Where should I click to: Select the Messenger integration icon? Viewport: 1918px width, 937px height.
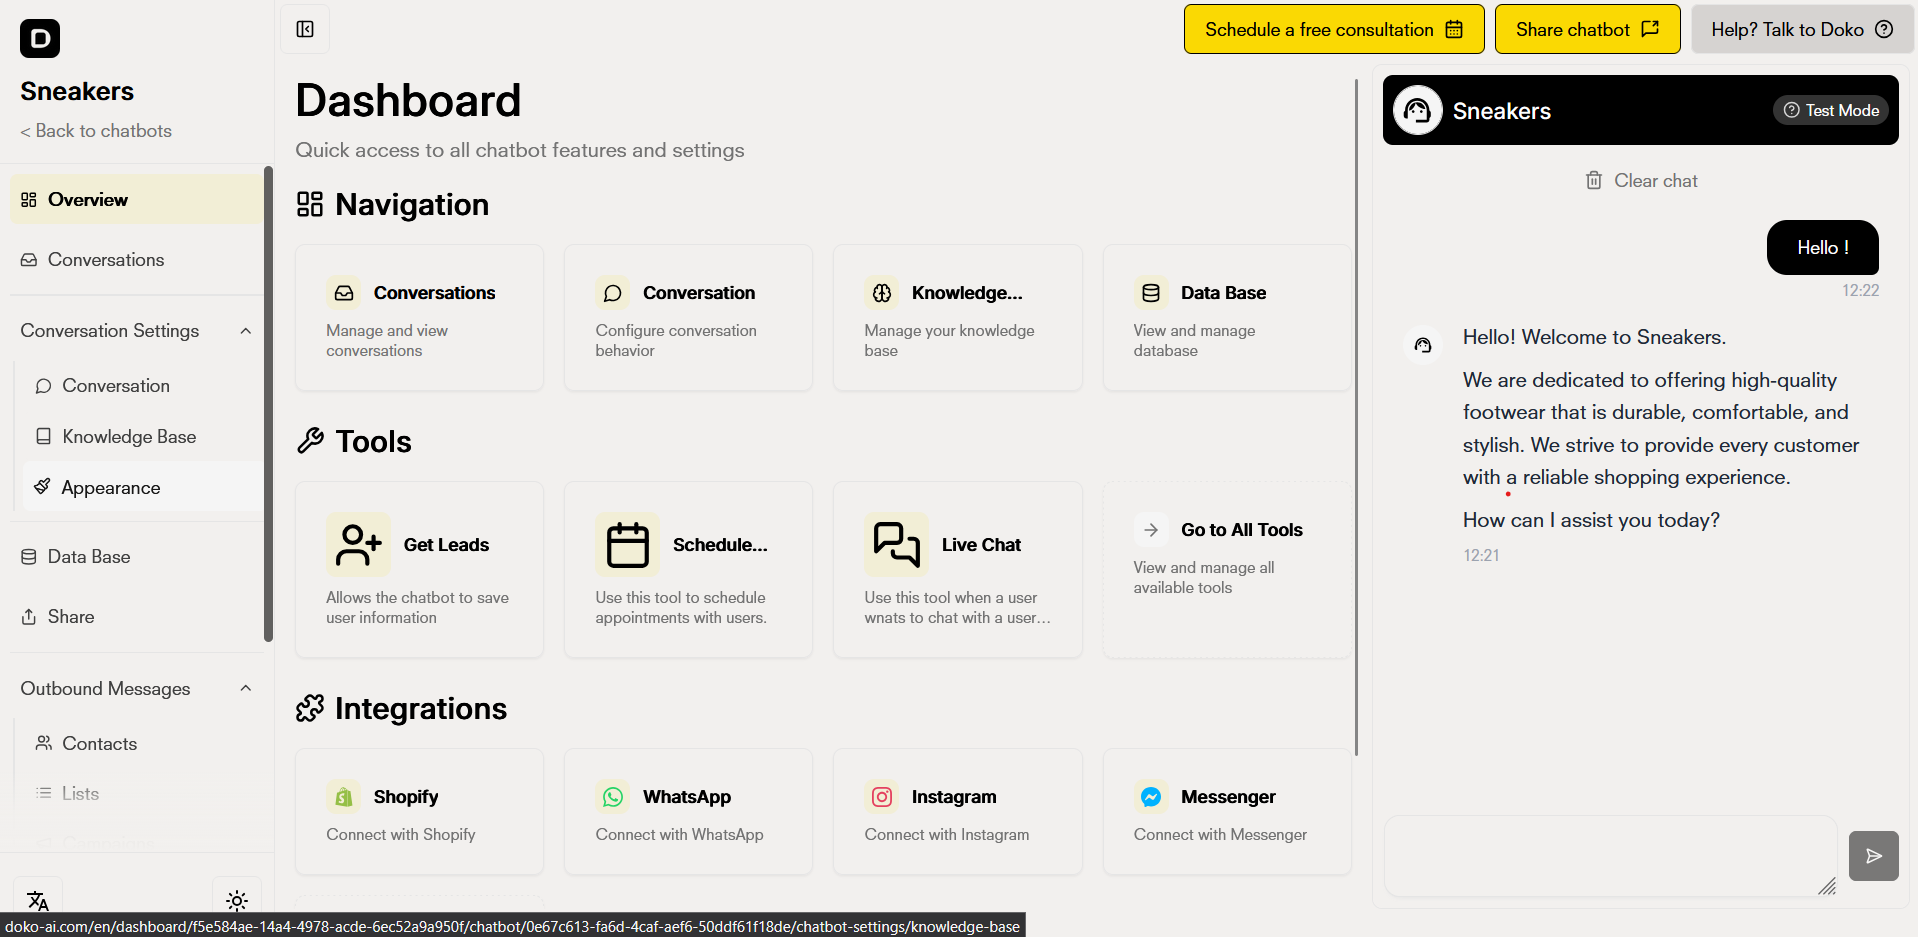click(x=1151, y=796)
